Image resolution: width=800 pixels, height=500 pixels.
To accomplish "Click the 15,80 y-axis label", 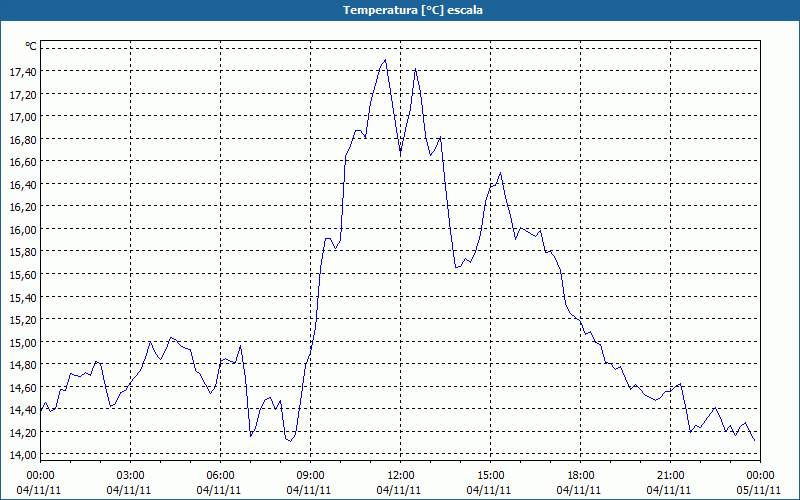I will [23, 252].
